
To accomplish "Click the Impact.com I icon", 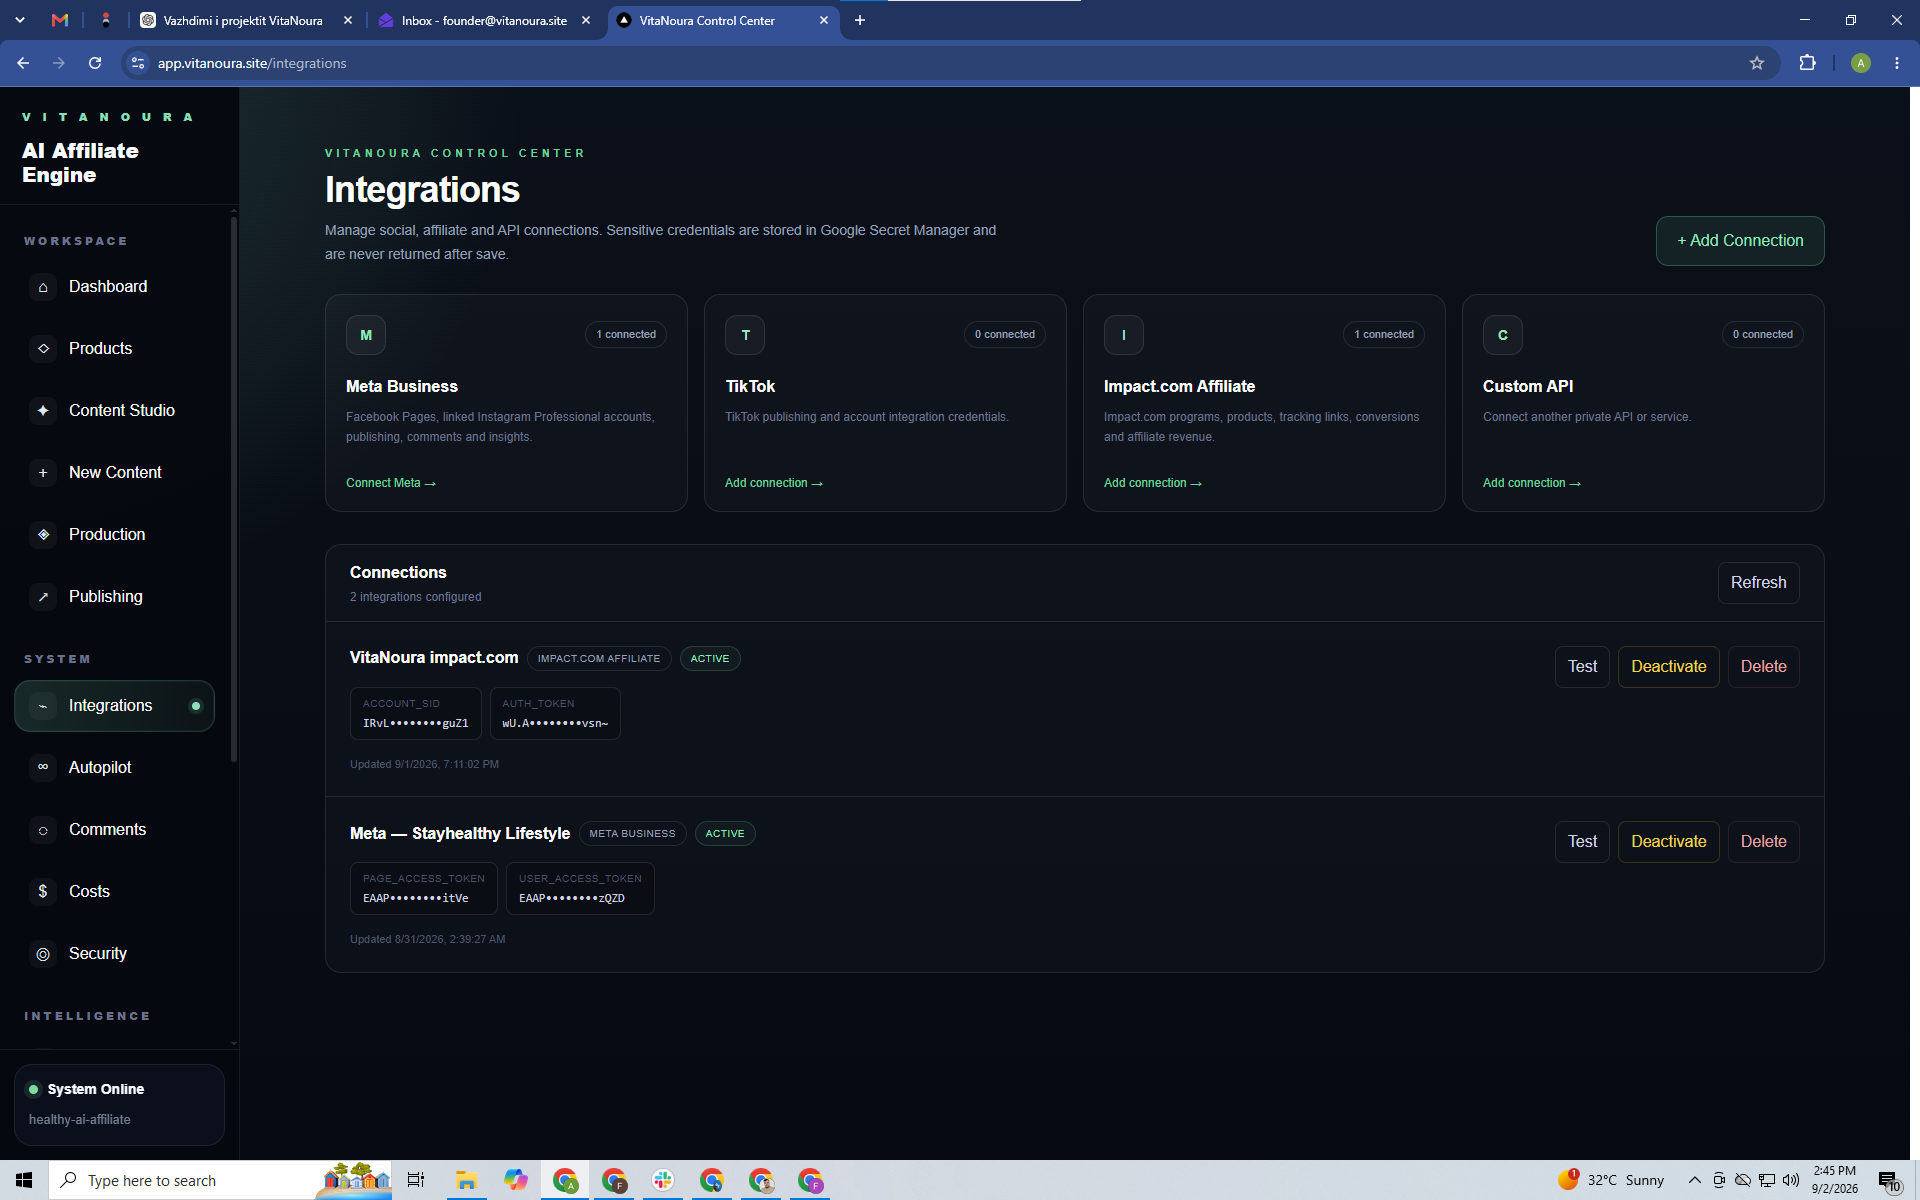I will pos(1124,335).
